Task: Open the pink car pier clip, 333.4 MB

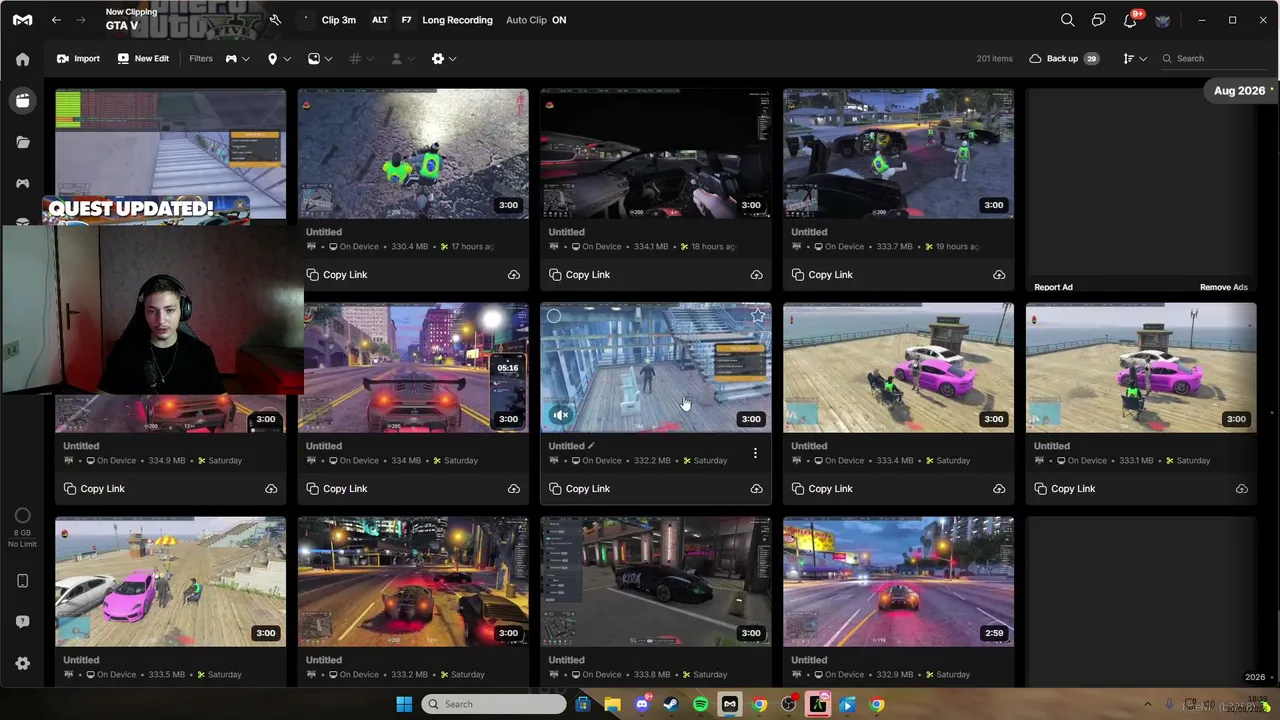Action: (x=898, y=368)
